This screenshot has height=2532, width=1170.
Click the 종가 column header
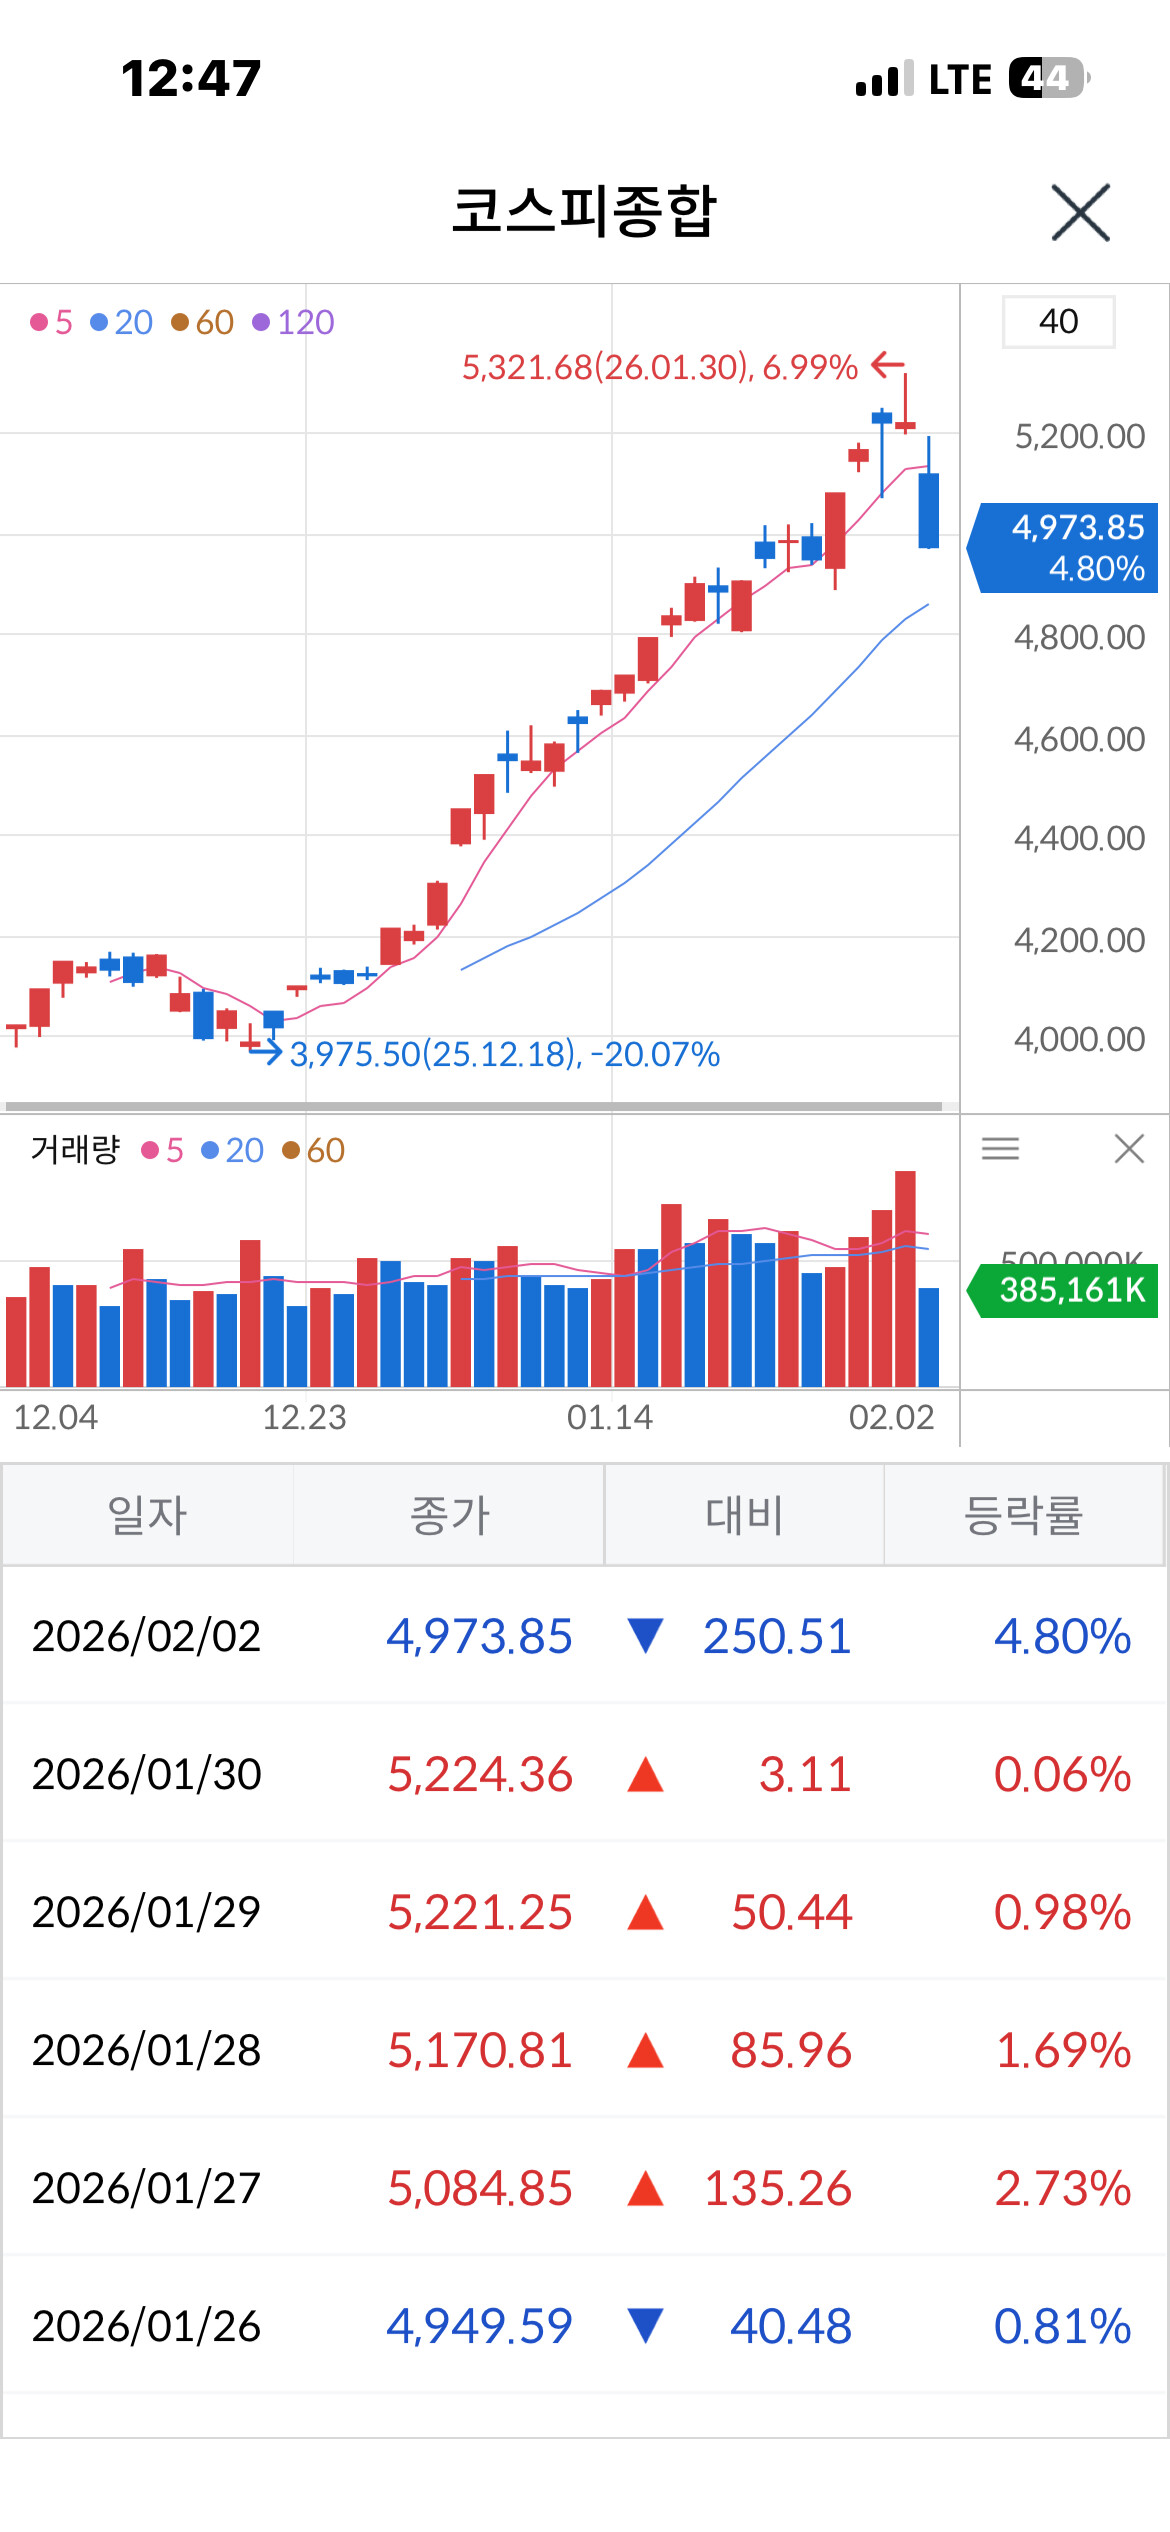pos(449,1515)
